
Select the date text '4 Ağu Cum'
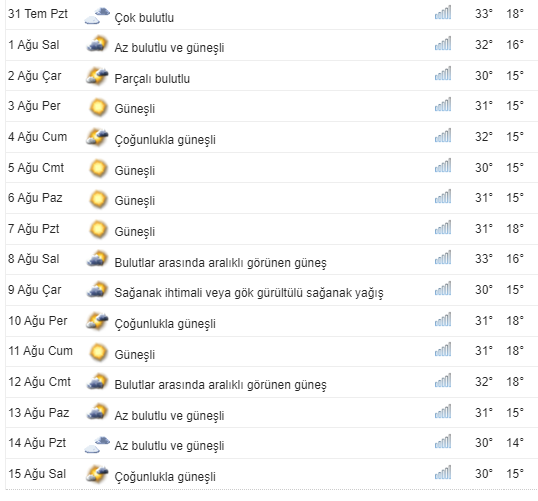(37, 137)
